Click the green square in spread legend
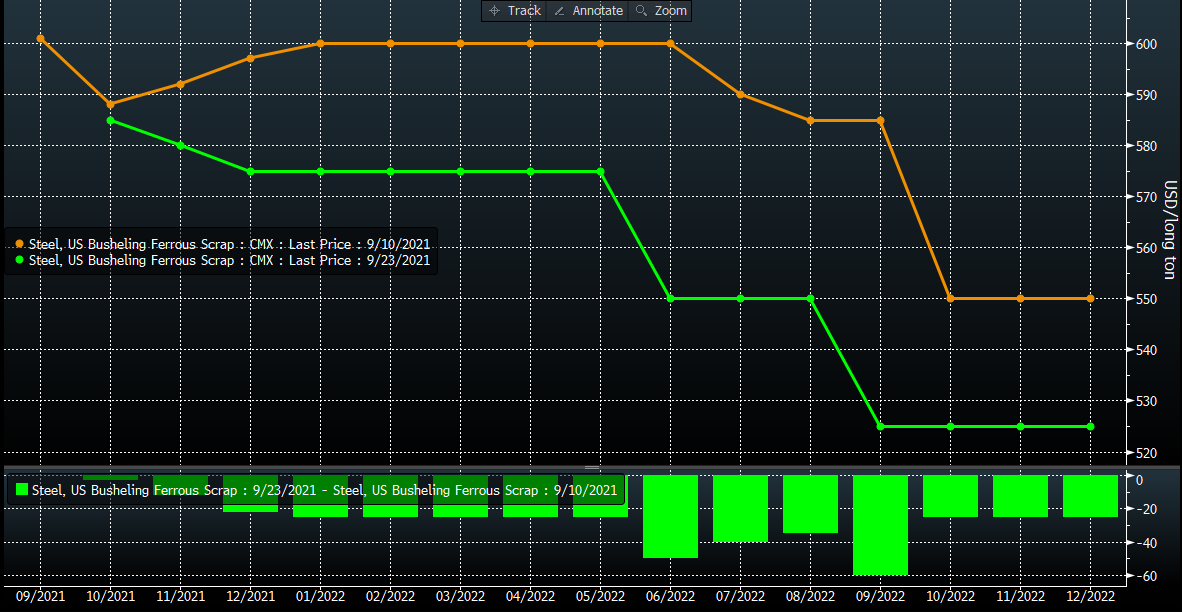Screen dimensions: 1182x612 point(20,490)
